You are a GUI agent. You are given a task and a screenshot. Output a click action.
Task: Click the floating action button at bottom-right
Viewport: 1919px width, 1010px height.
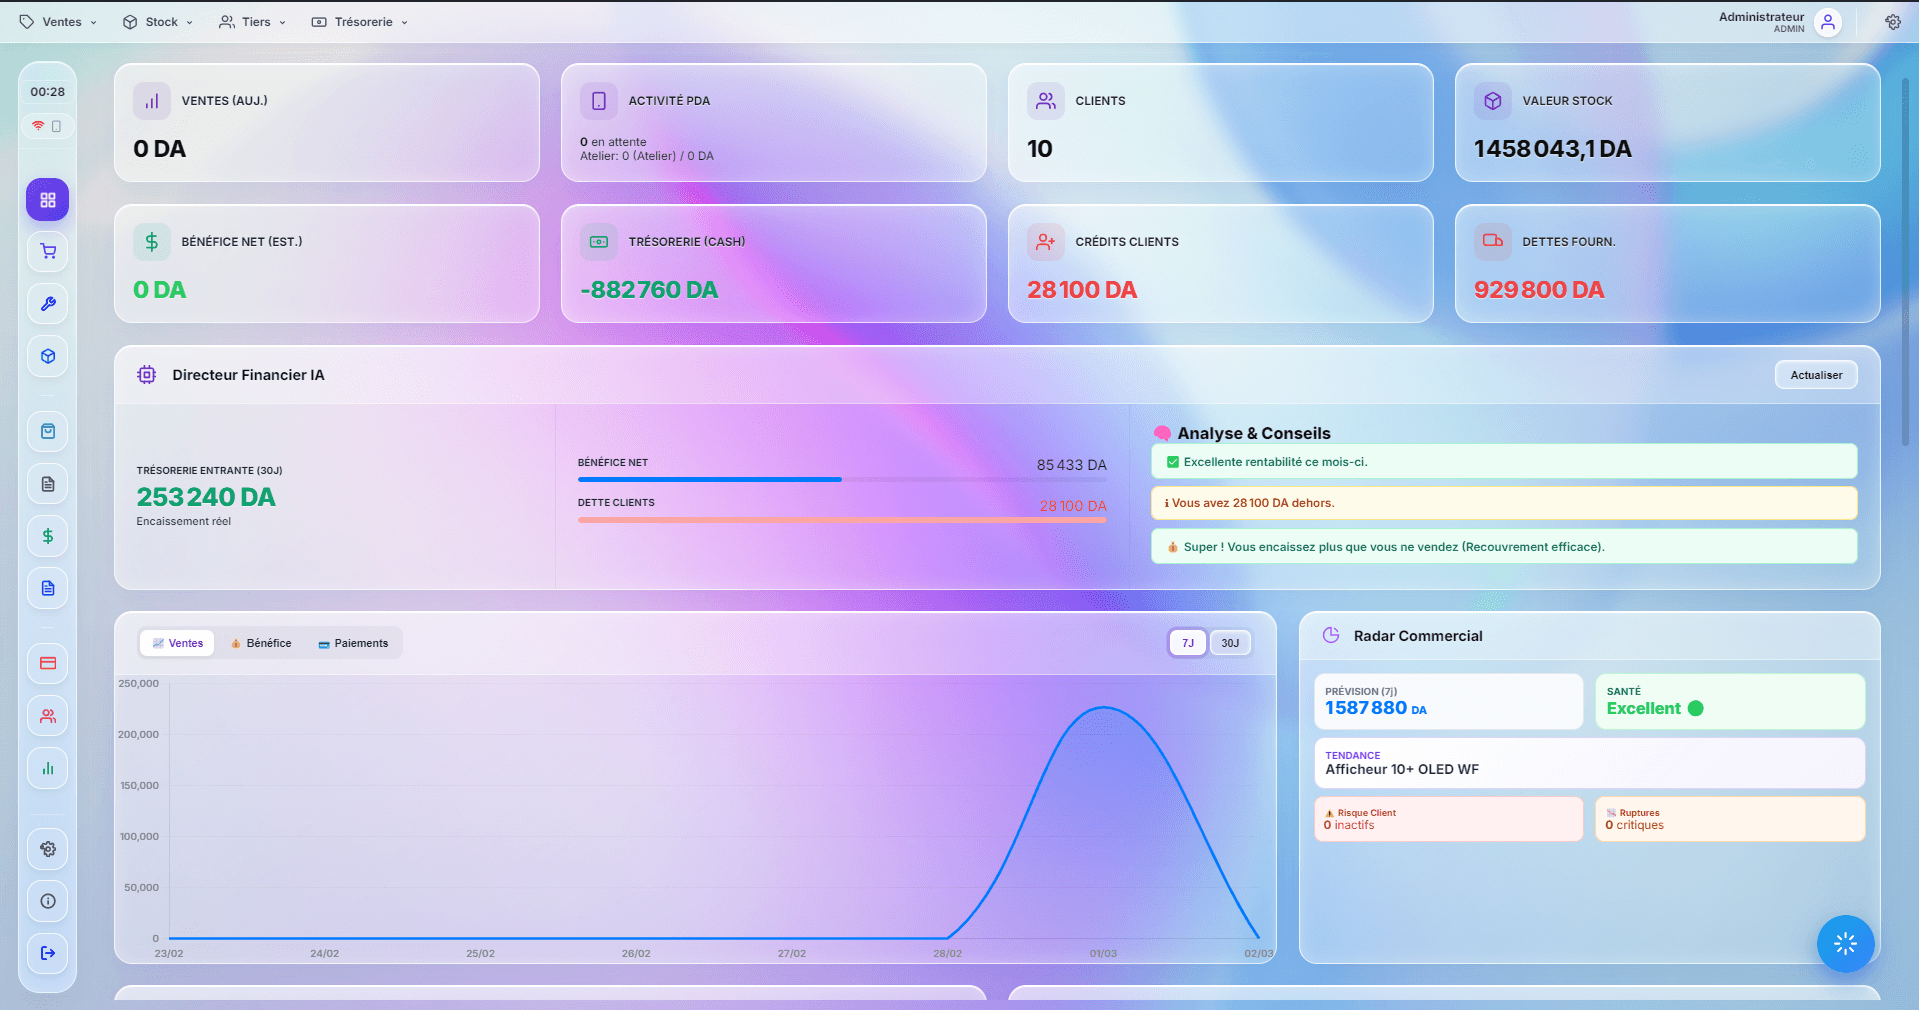(1845, 944)
